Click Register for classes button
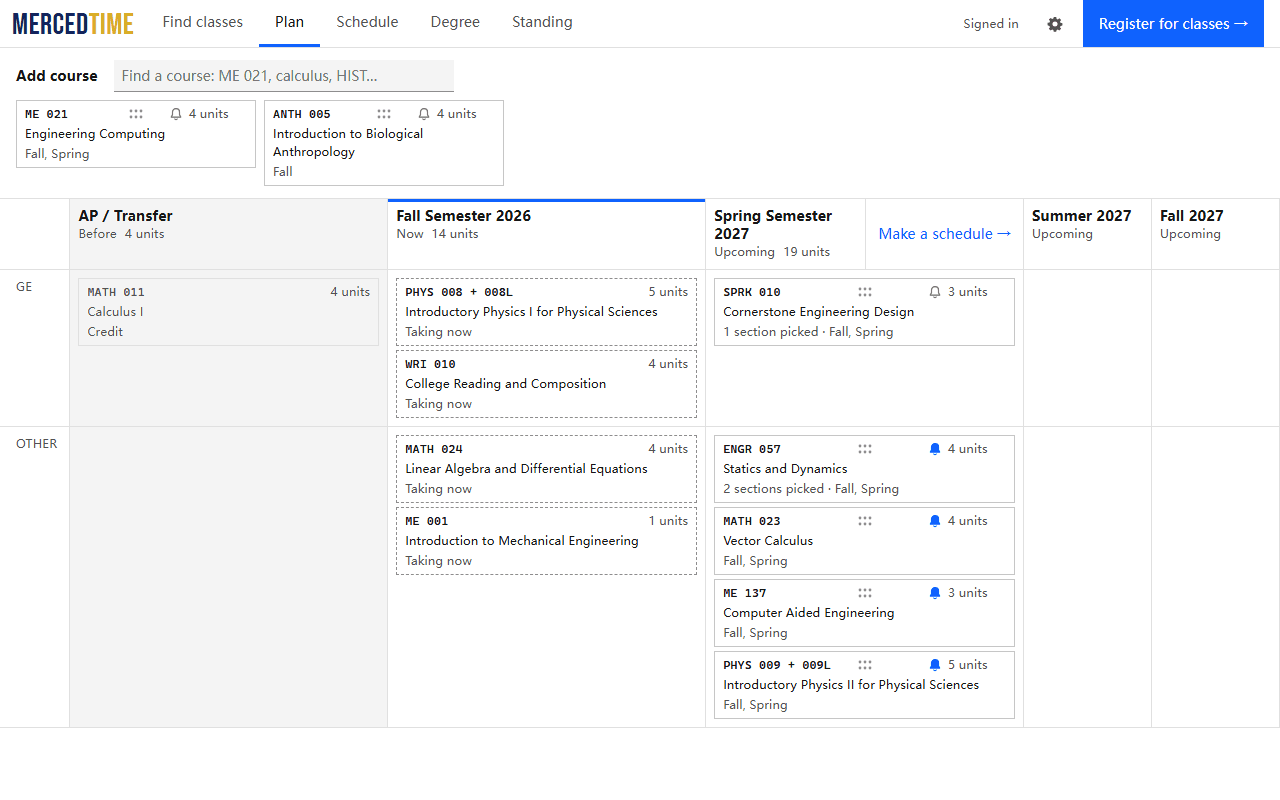The image size is (1280, 800). click(1173, 24)
